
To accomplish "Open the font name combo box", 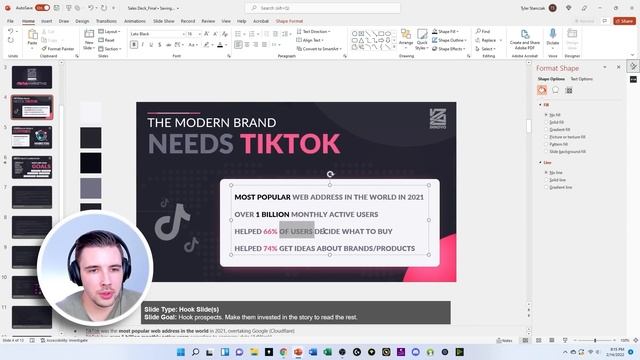I will [157, 34].
